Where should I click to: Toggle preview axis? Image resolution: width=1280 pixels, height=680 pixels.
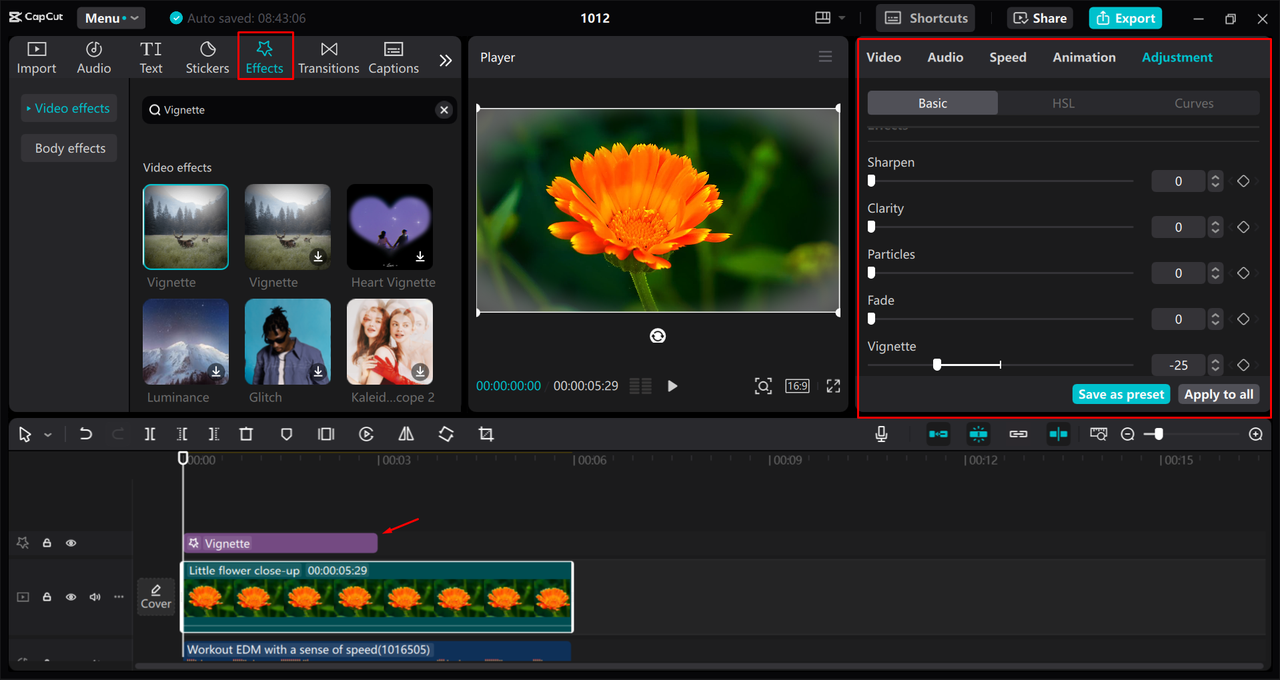click(1058, 434)
